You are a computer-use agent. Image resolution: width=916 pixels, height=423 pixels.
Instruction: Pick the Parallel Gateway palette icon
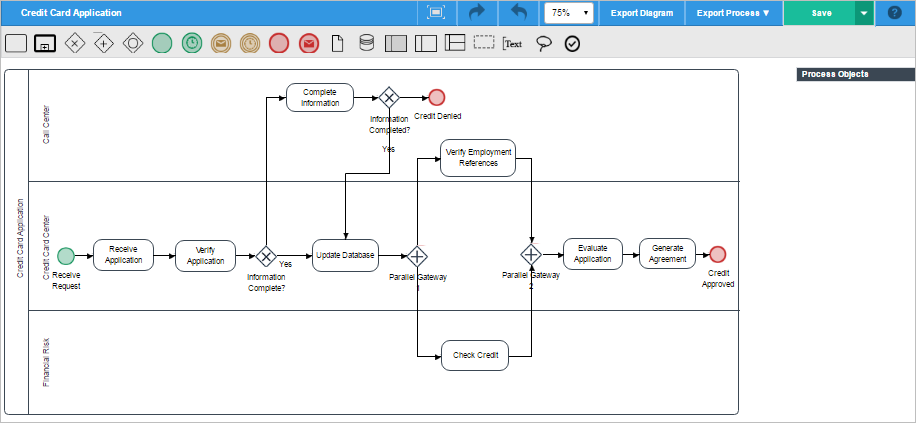(x=103, y=43)
